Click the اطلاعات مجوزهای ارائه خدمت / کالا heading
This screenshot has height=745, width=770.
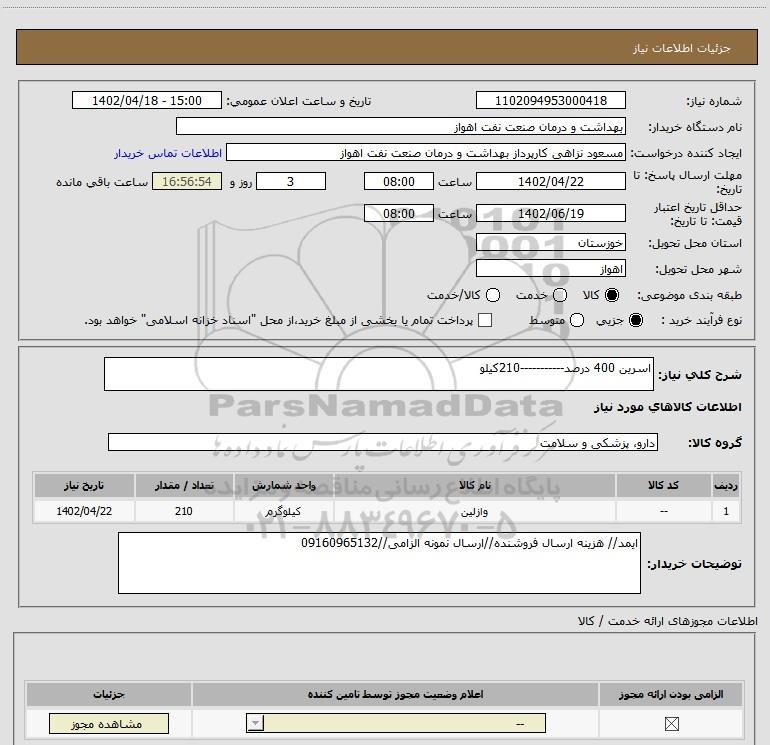point(667,621)
